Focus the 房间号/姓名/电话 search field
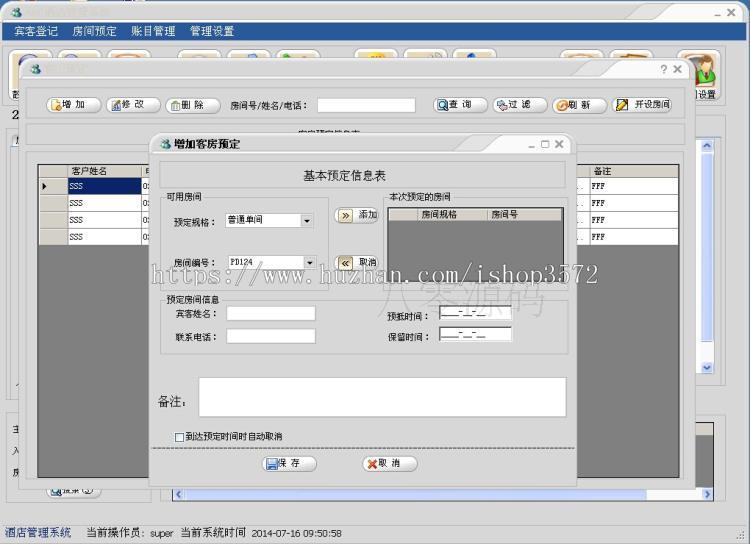This screenshot has width=750, height=544. (366, 105)
